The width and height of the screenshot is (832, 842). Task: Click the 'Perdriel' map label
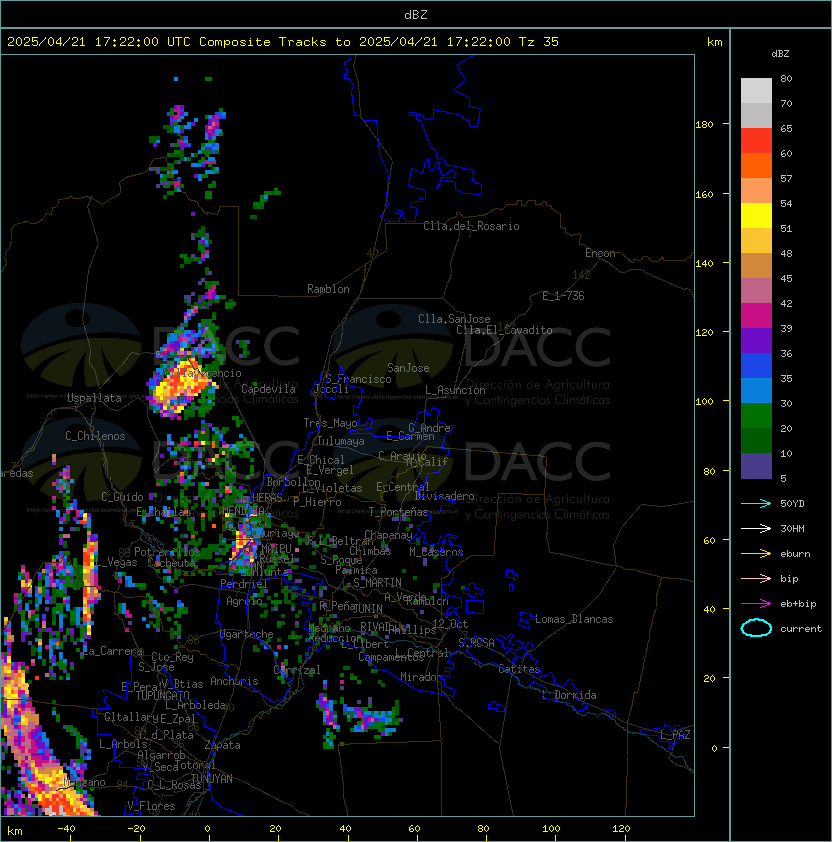pos(244,583)
